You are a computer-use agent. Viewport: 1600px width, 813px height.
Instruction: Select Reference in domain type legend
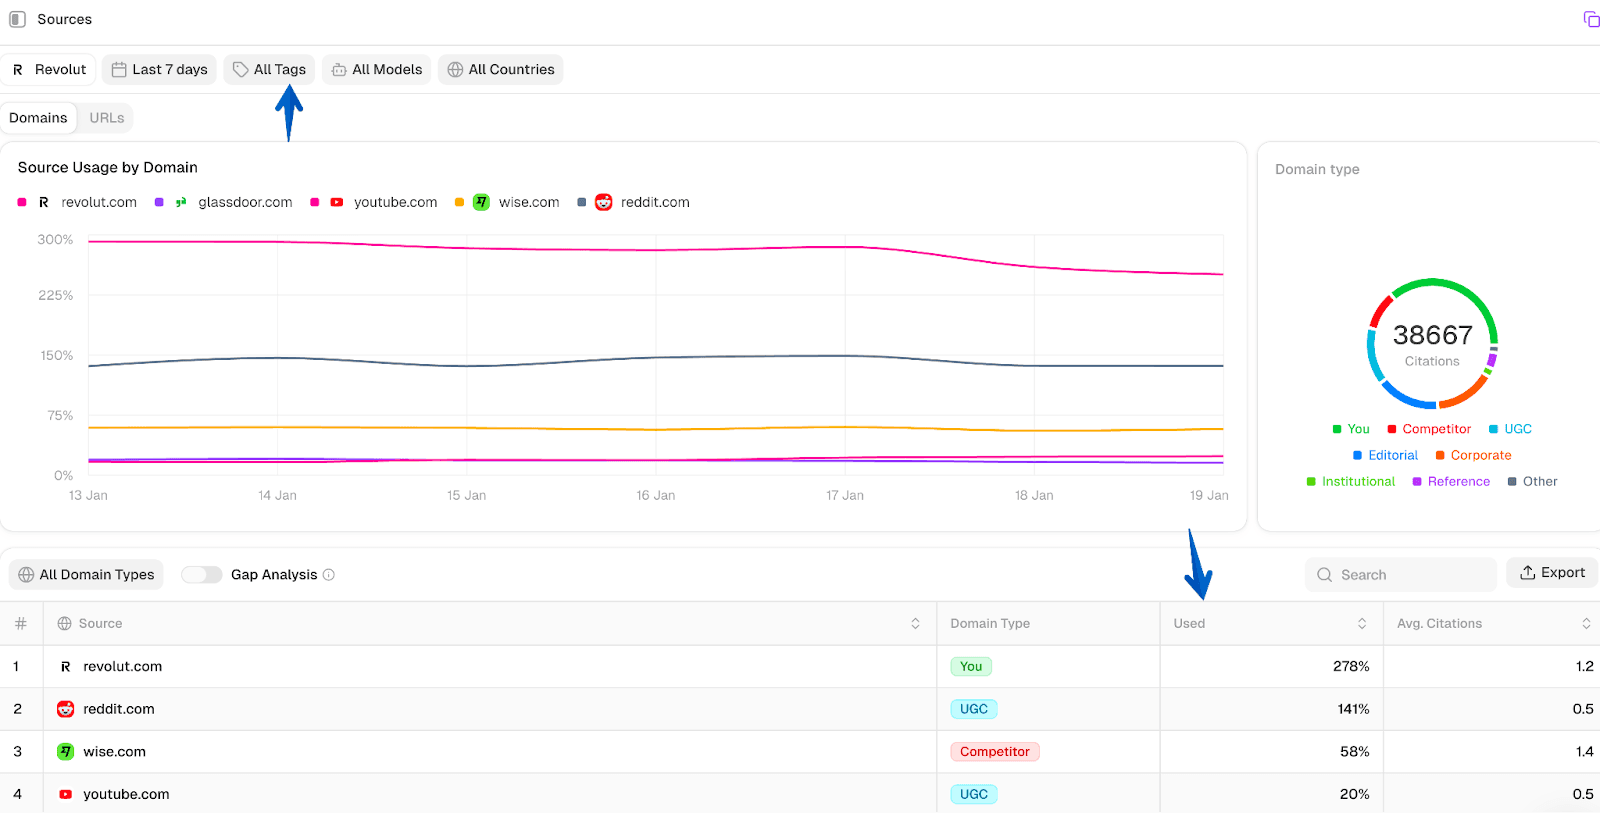tap(1451, 481)
